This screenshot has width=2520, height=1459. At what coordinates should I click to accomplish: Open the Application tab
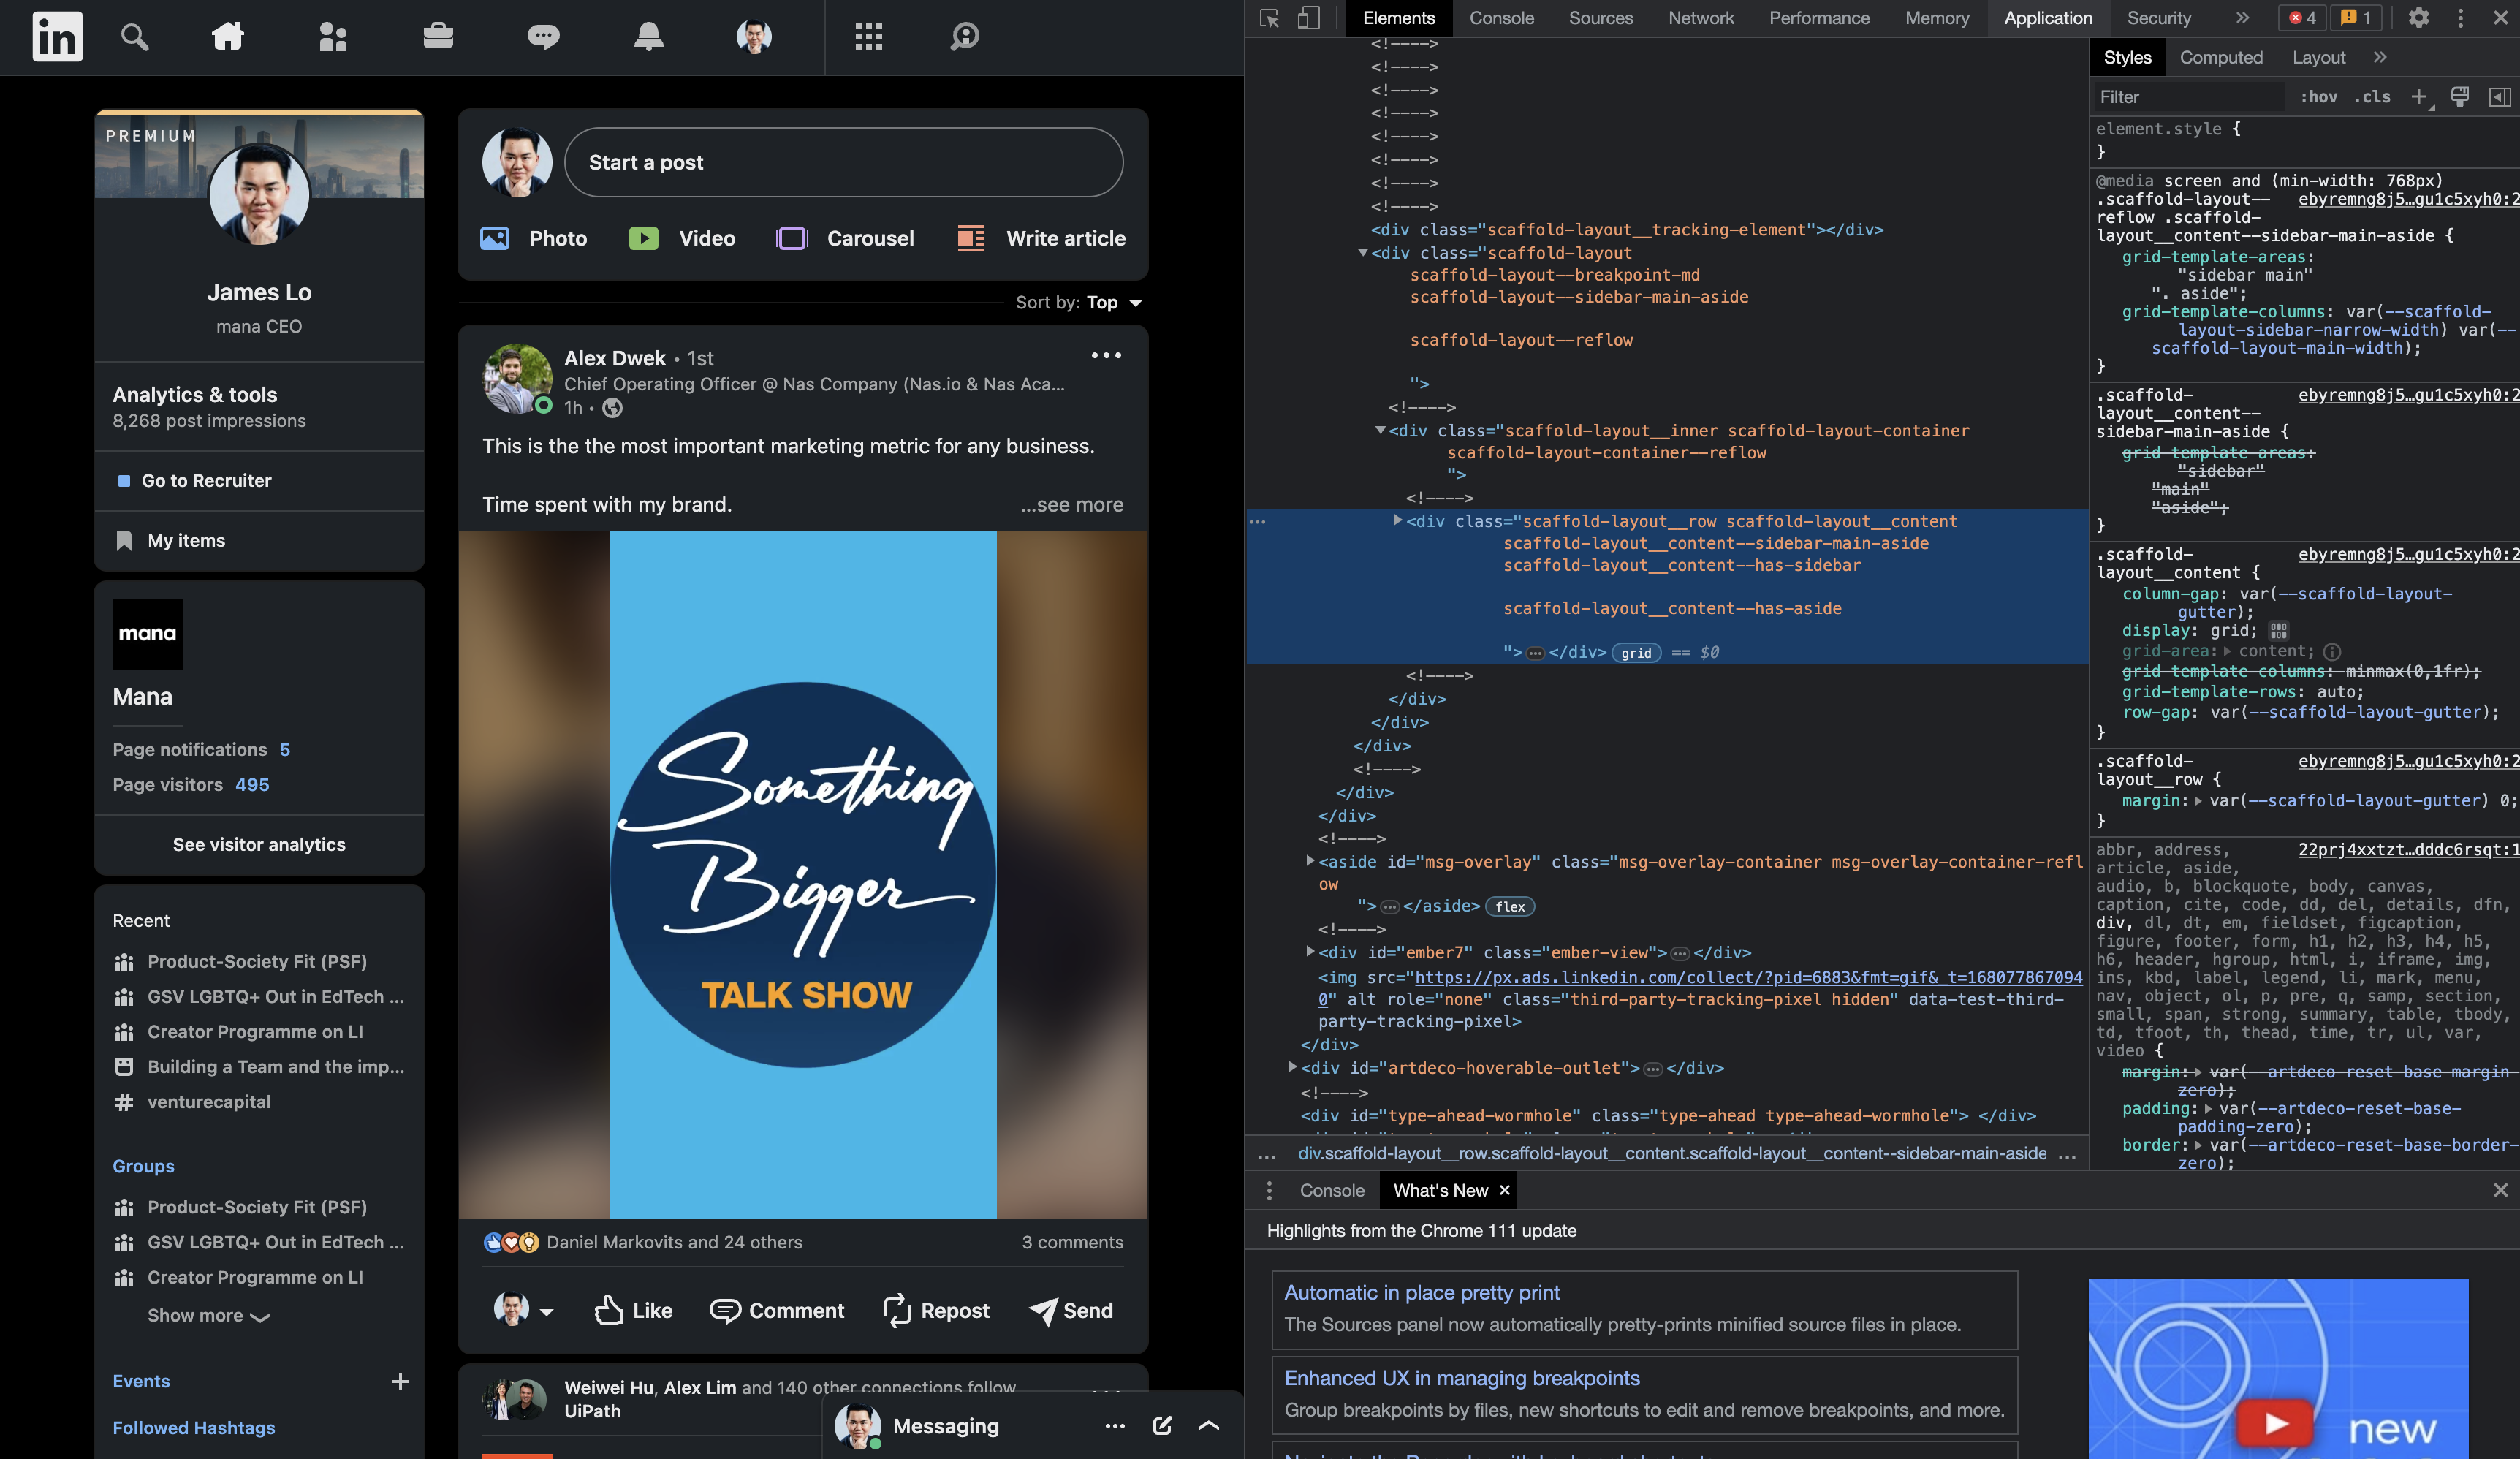pyautogui.click(x=2047, y=18)
